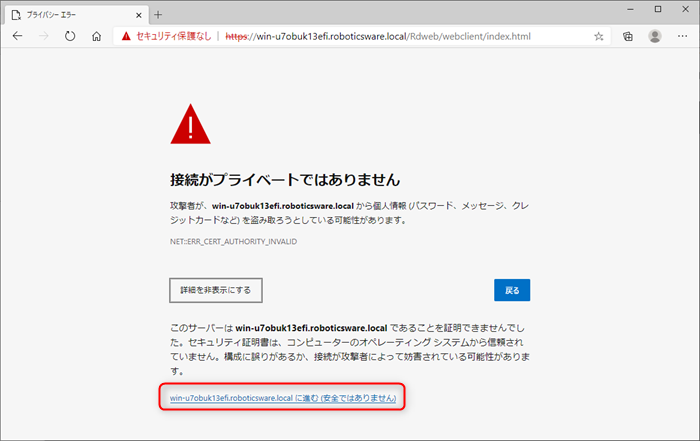Click the セキュリティ保護なし label in the address bar
This screenshot has width=700, height=441.
click(x=174, y=36)
